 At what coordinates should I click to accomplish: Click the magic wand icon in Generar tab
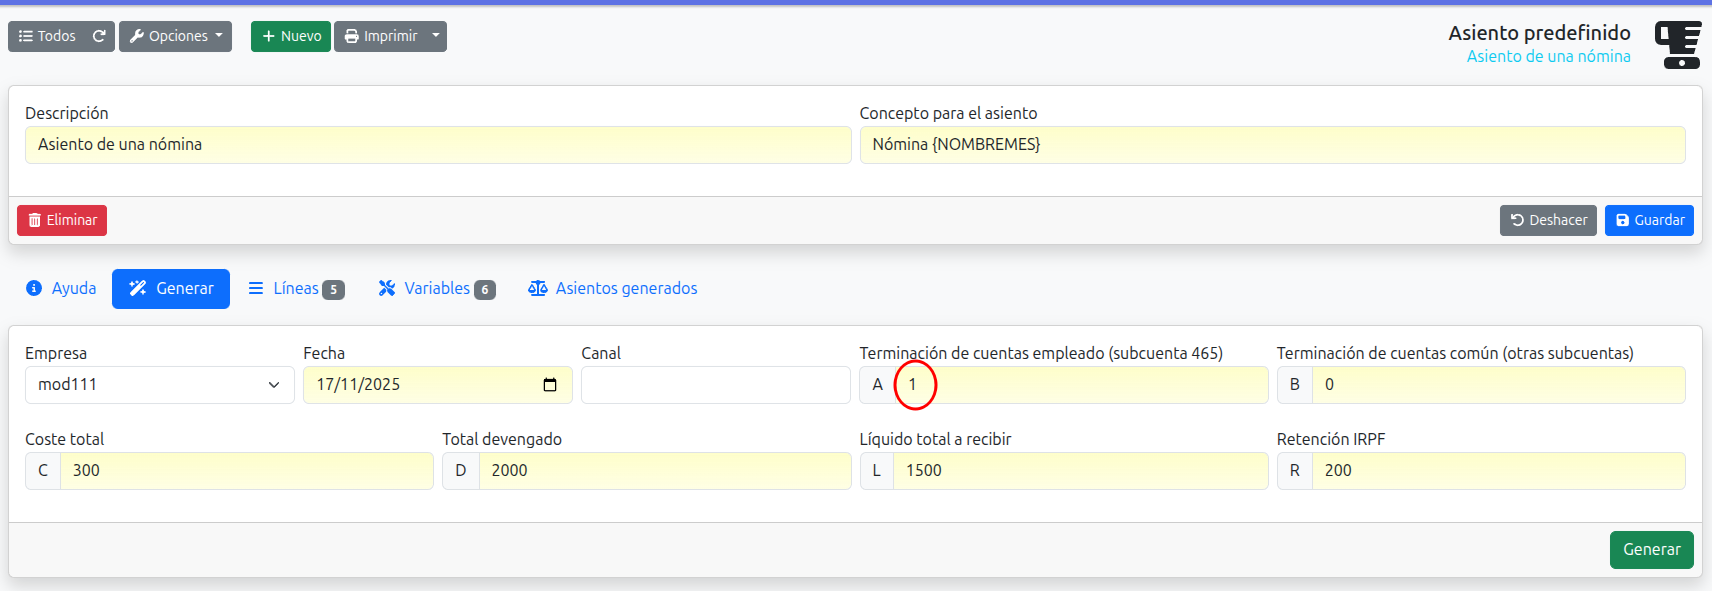[138, 289]
